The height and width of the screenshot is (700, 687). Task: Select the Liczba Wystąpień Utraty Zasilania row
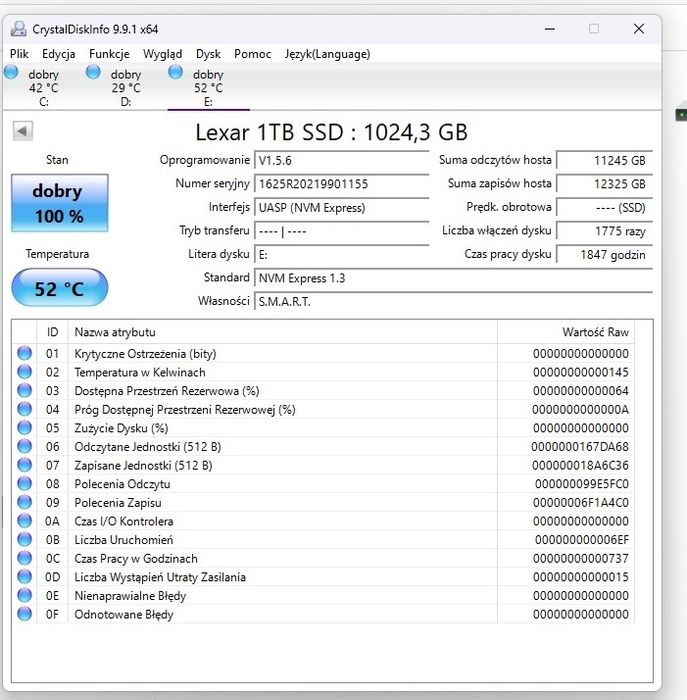(x=323, y=577)
